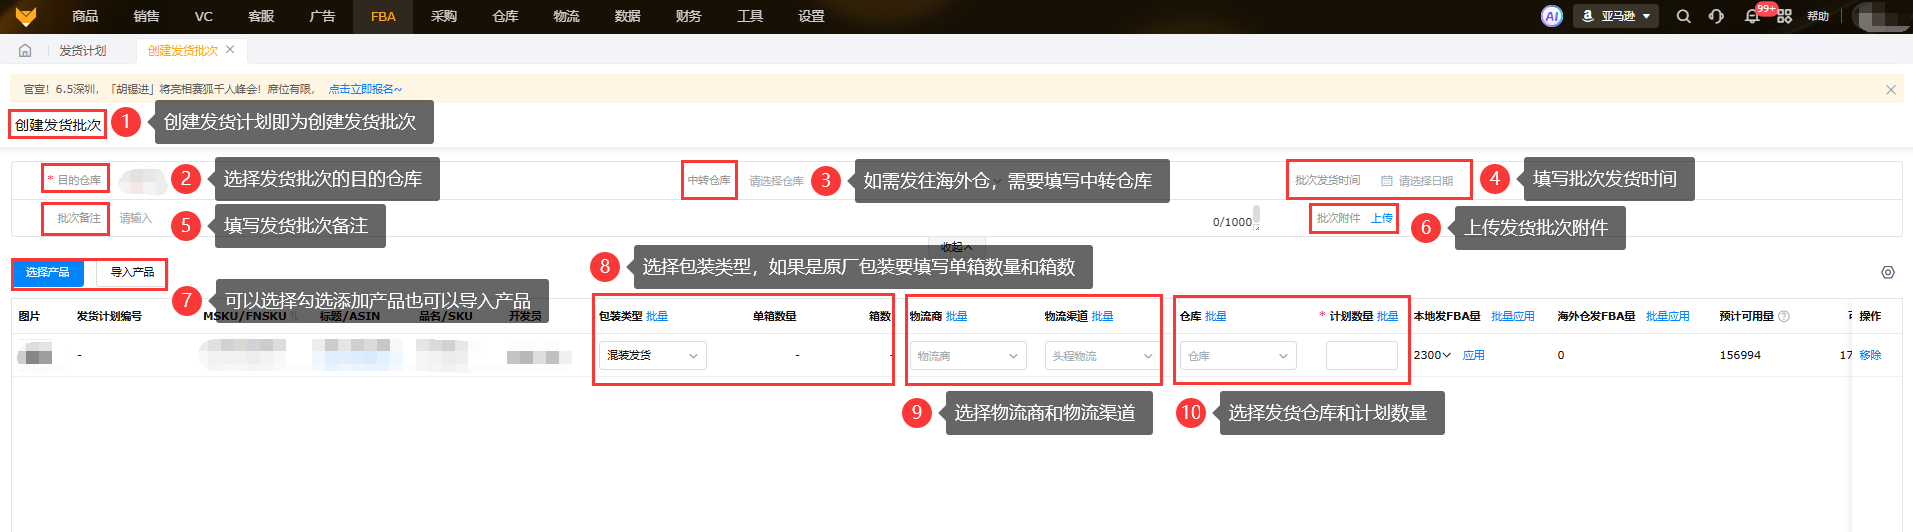
Task: Open customer support headset icon
Action: 1716,16
